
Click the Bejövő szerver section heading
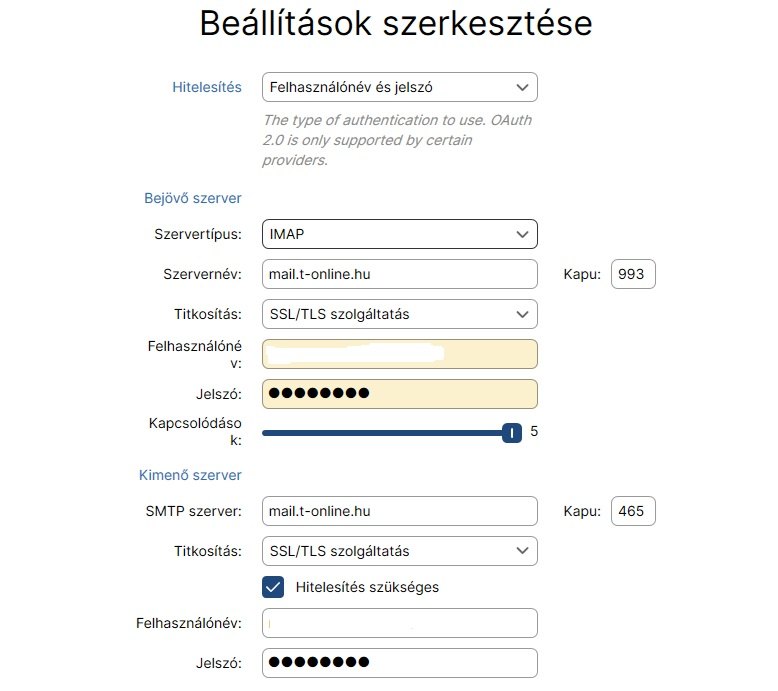193,198
